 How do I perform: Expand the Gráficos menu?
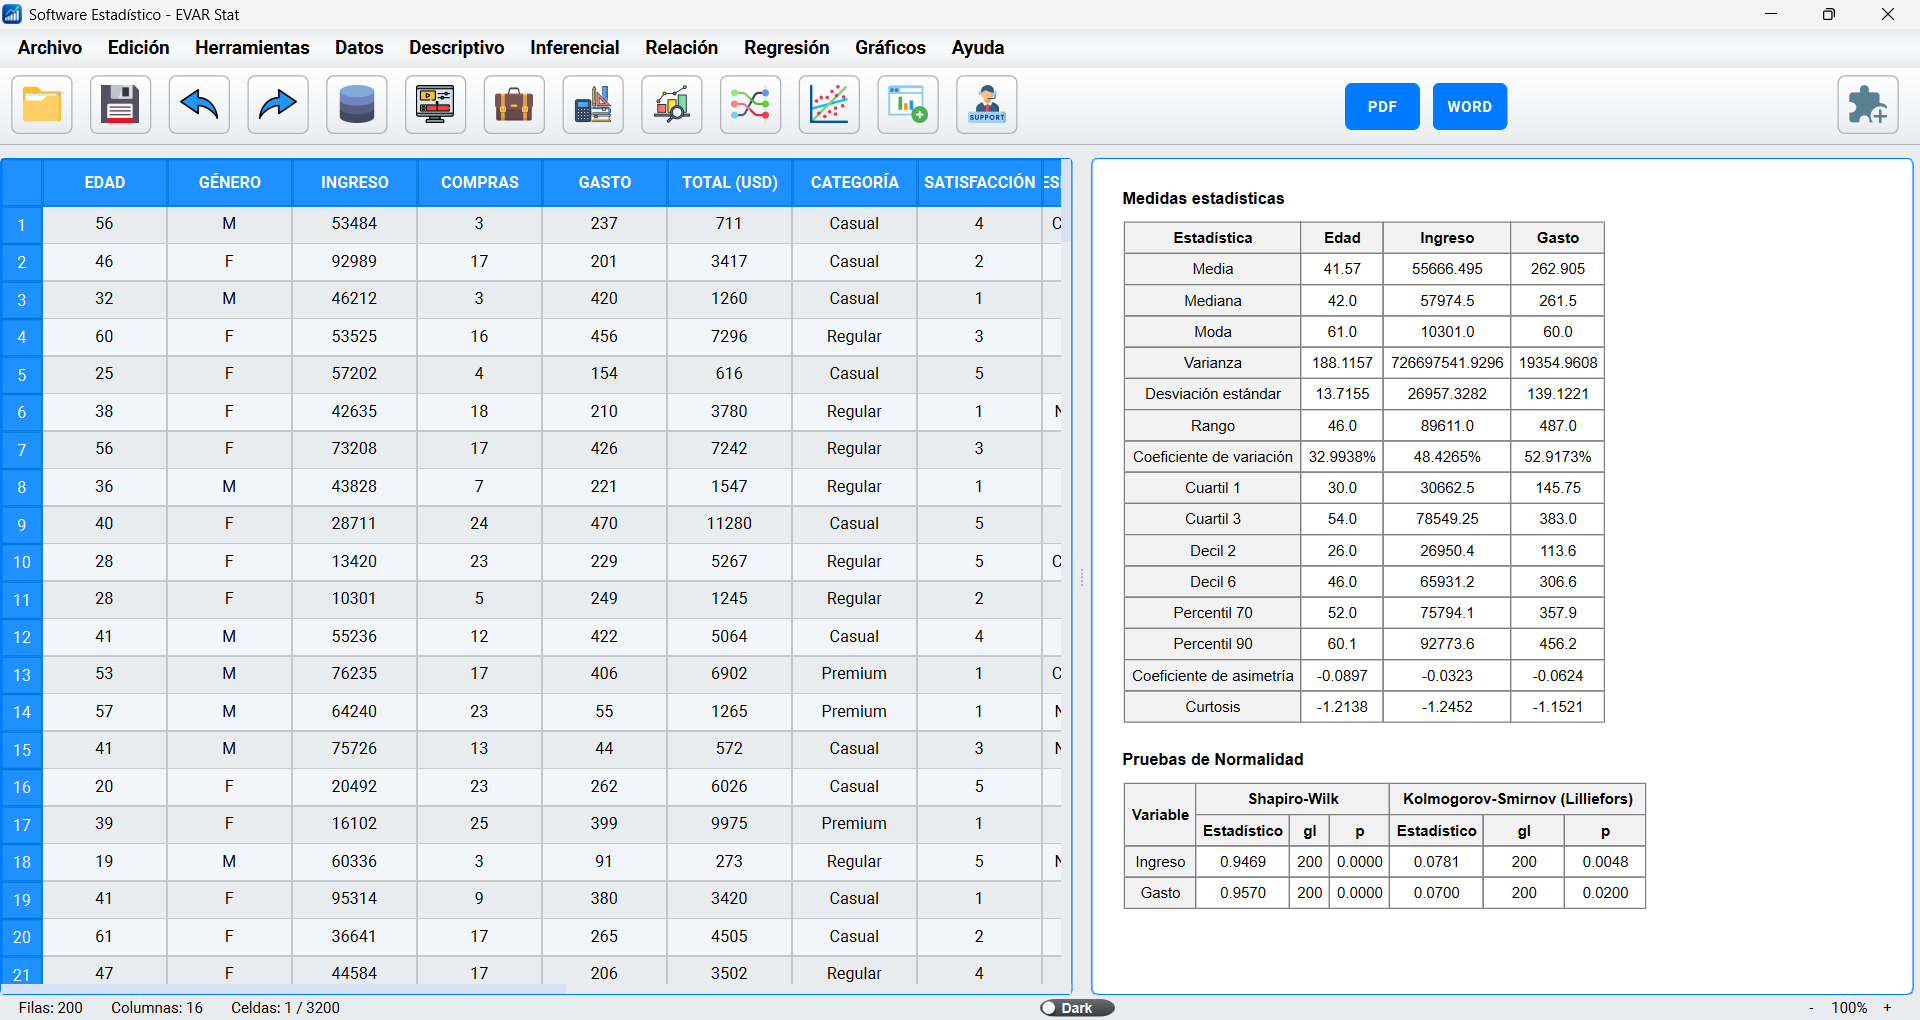pyautogui.click(x=890, y=48)
